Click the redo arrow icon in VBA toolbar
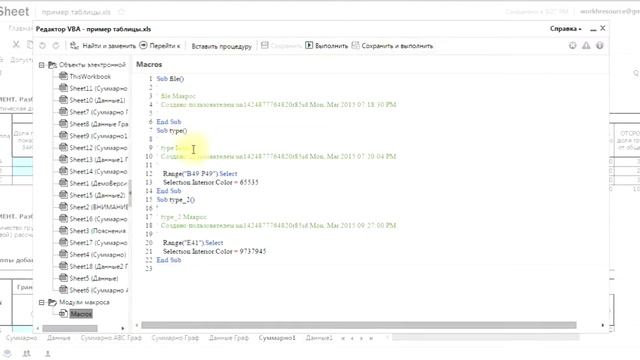 pyautogui.click(x=56, y=46)
